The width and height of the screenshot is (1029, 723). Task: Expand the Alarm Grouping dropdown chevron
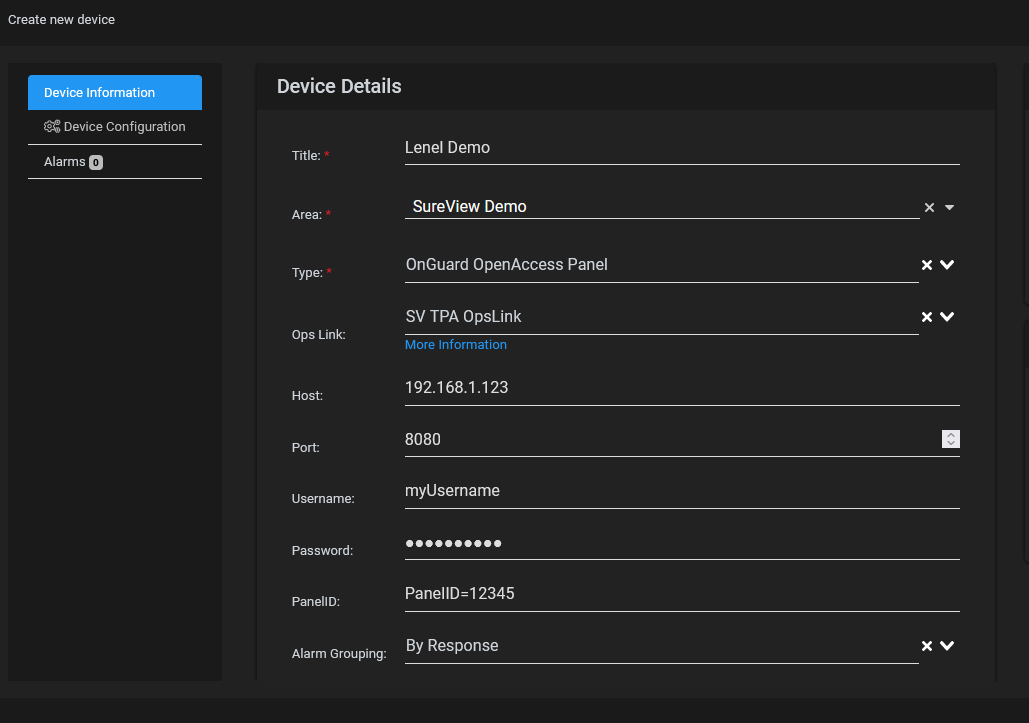tap(947, 646)
